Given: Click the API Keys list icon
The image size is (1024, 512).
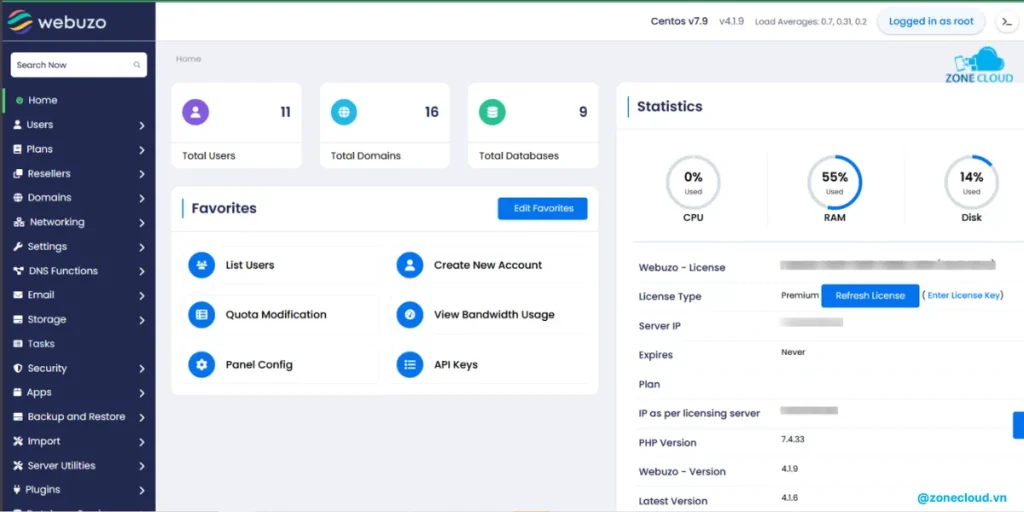Looking at the screenshot, I should [409, 364].
